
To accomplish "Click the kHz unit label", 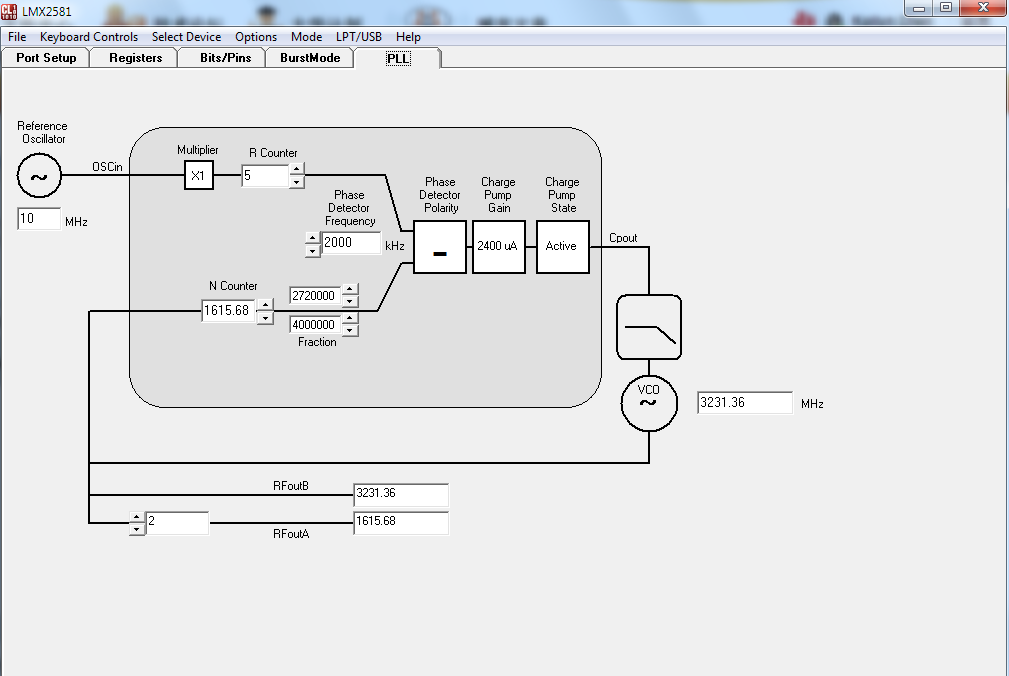I will (394, 246).
